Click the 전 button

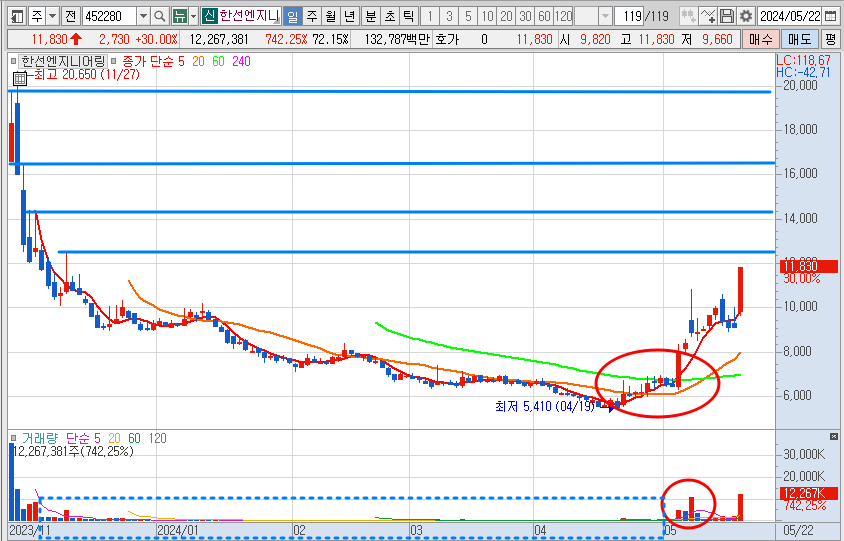tap(71, 16)
